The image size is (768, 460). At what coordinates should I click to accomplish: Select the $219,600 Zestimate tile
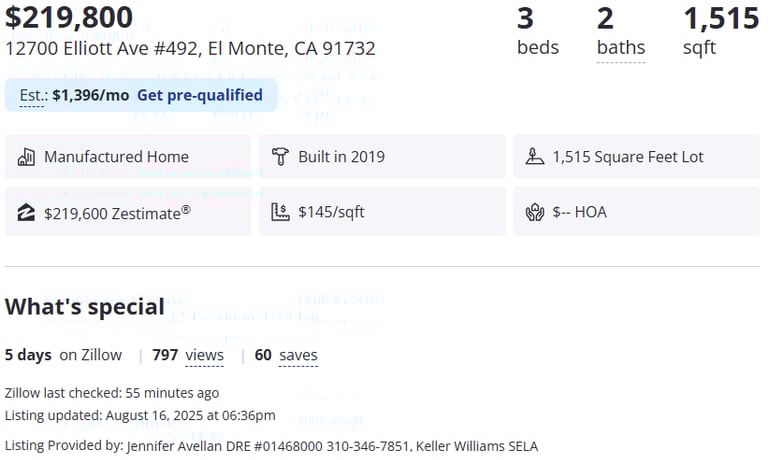[x=128, y=212]
